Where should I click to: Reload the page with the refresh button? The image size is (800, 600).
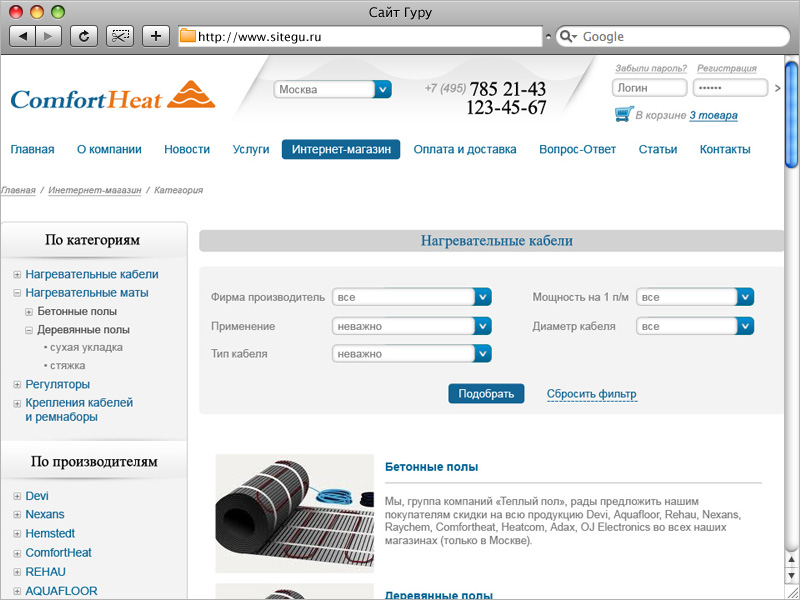84,36
